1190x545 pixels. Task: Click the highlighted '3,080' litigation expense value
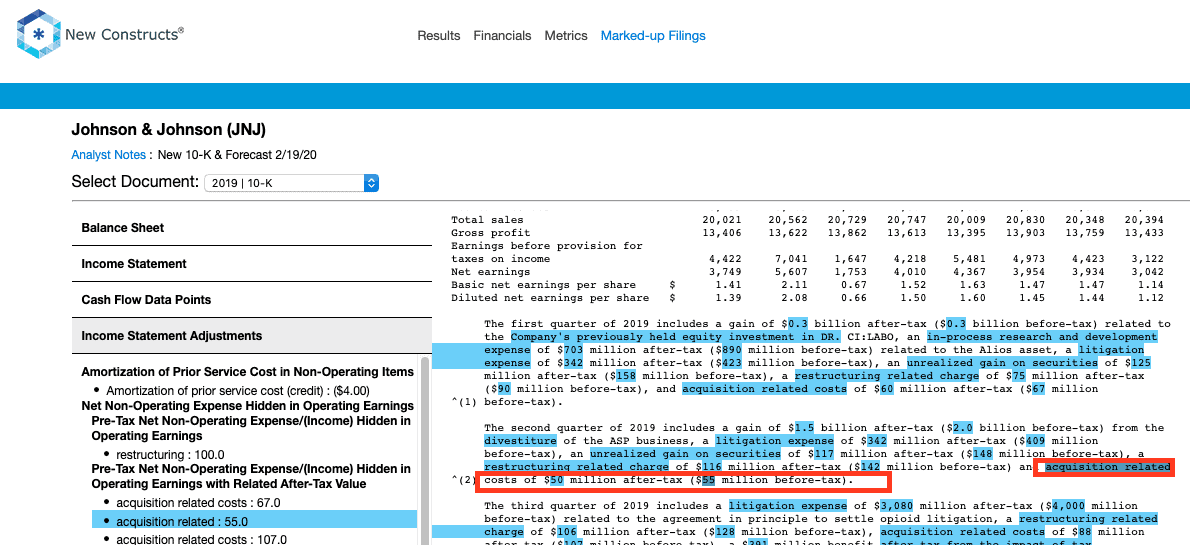(896, 506)
